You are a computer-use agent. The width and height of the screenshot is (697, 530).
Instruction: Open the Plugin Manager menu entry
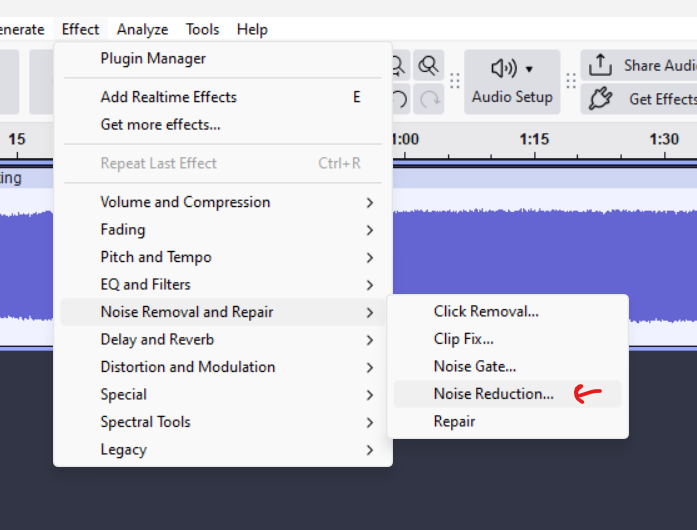point(153,58)
